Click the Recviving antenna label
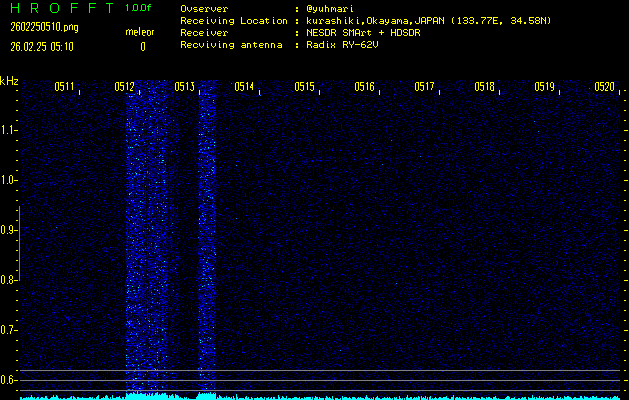The image size is (629, 400). [231, 45]
